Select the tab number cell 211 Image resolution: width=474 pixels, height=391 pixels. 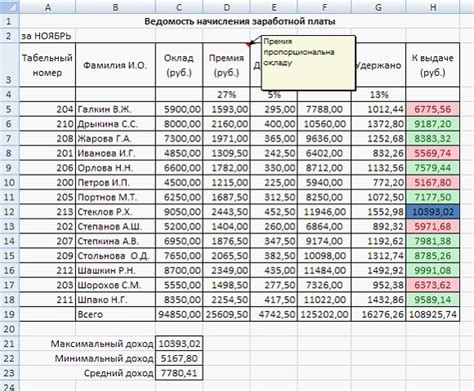47,300
